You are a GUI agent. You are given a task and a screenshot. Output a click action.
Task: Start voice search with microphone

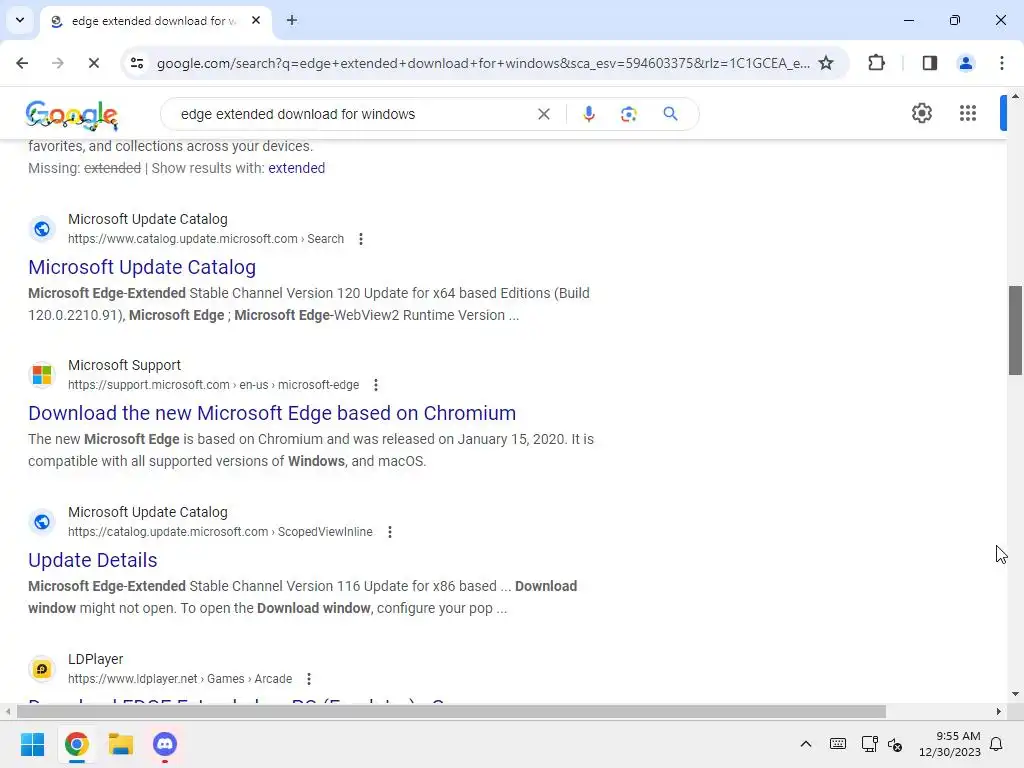click(x=588, y=114)
